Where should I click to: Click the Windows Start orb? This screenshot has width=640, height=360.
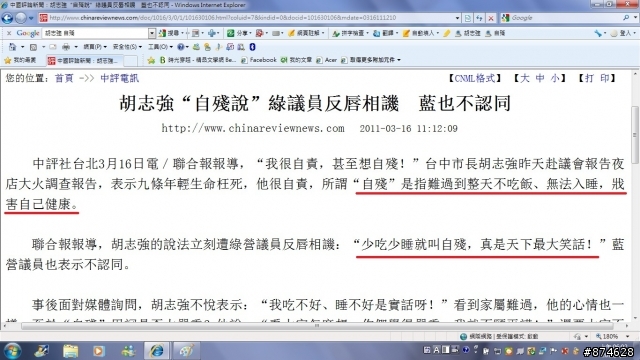[x=12, y=351]
